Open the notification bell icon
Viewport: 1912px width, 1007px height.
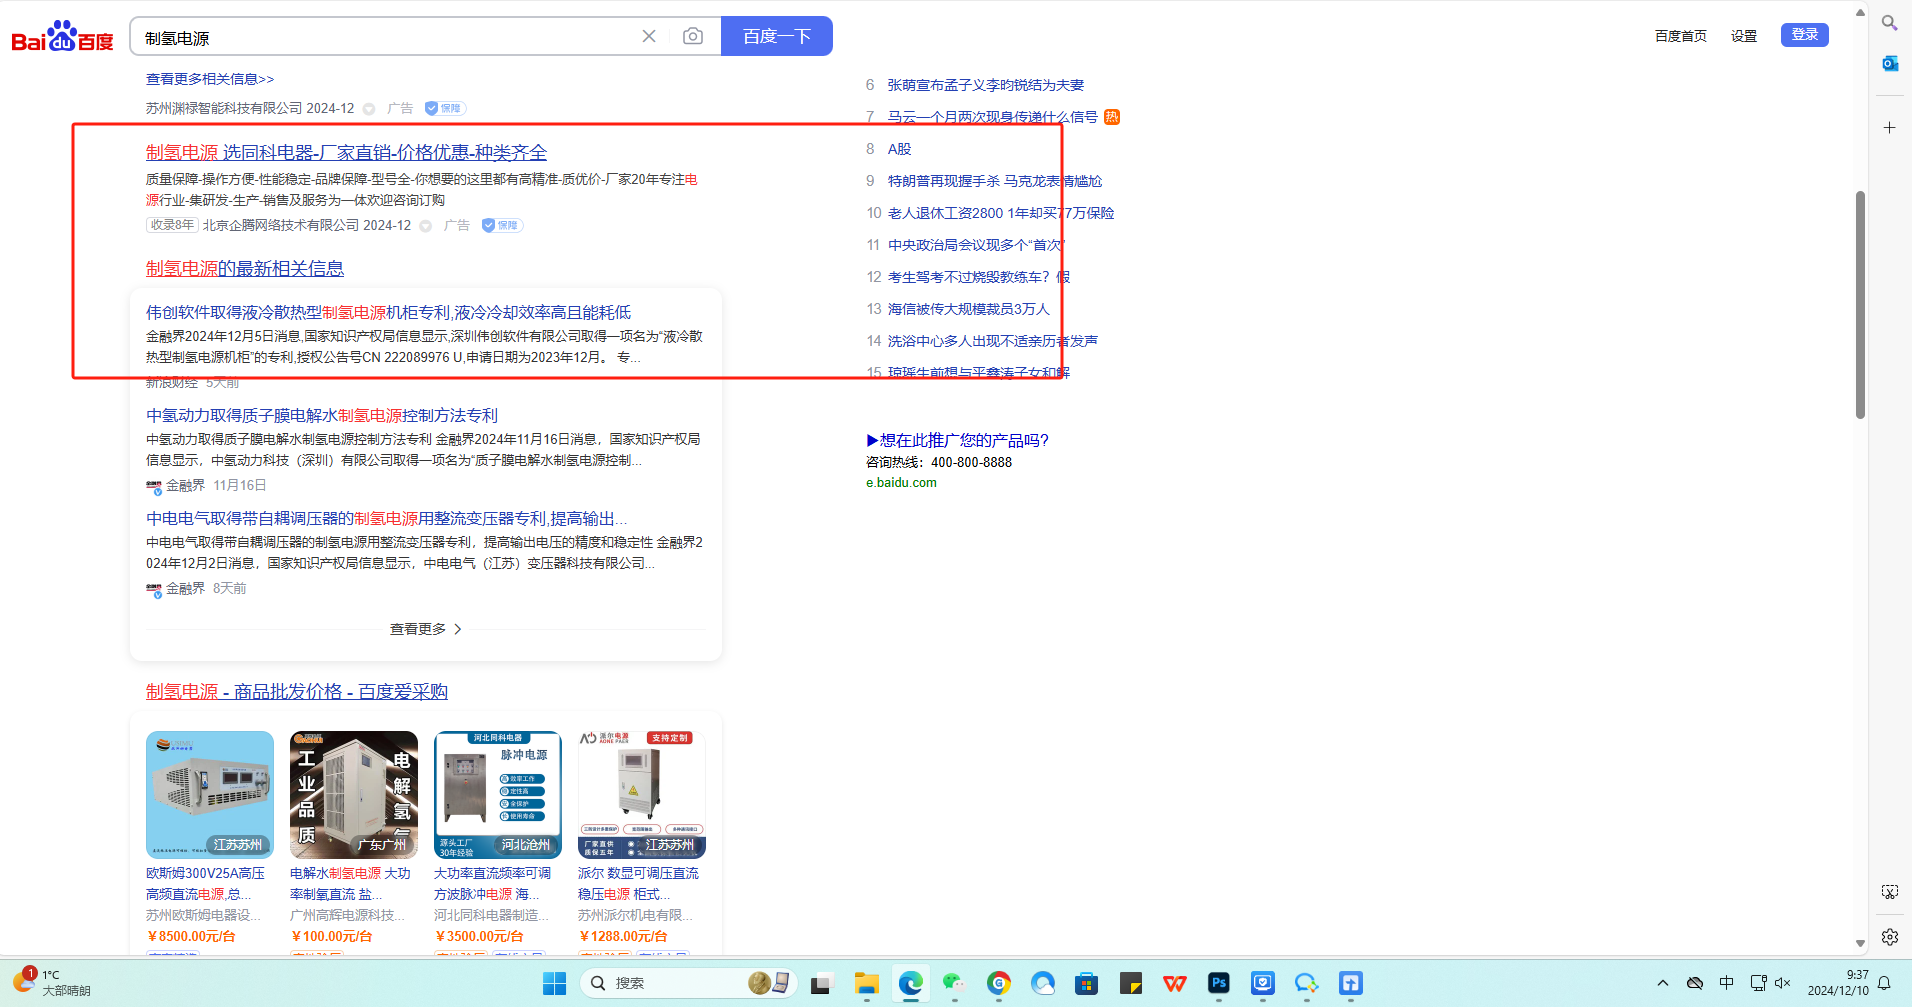click(1885, 983)
